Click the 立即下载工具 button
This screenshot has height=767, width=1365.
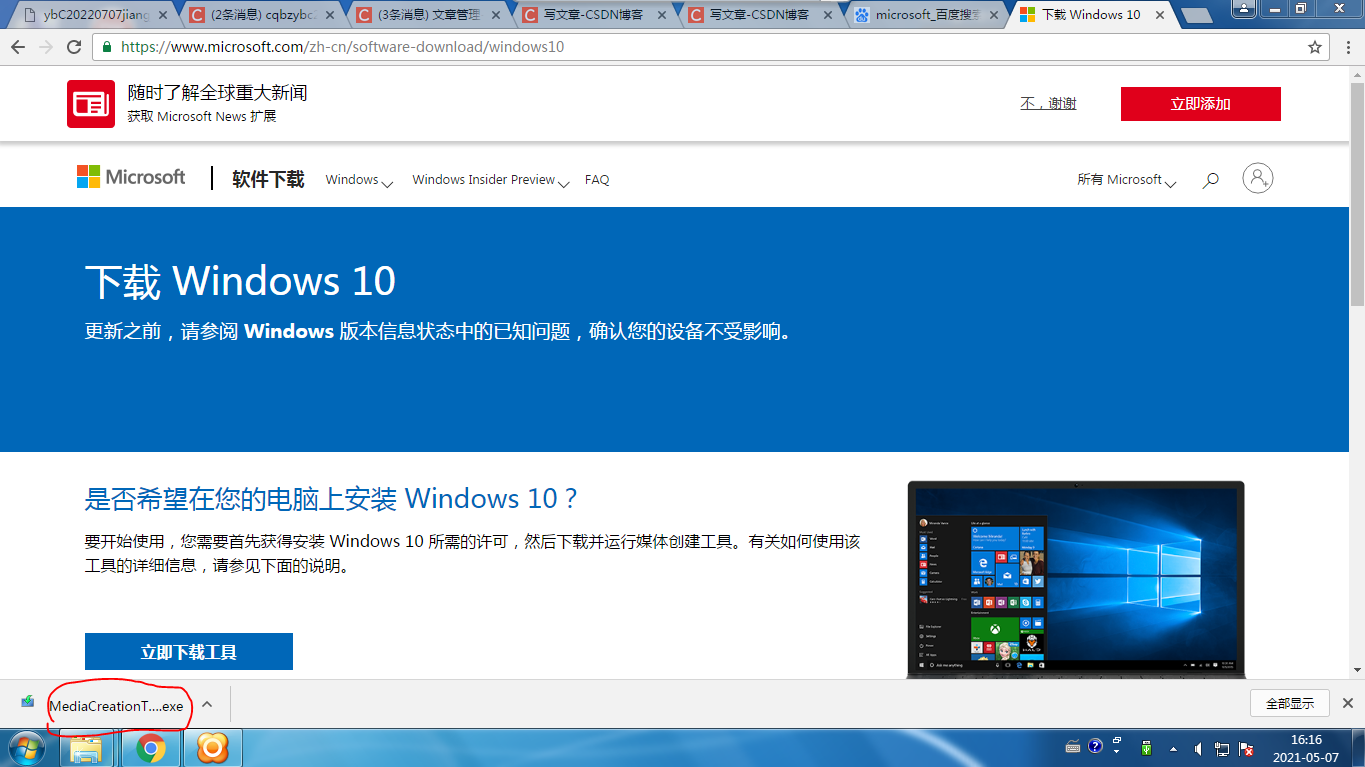pyautogui.click(x=189, y=652)
